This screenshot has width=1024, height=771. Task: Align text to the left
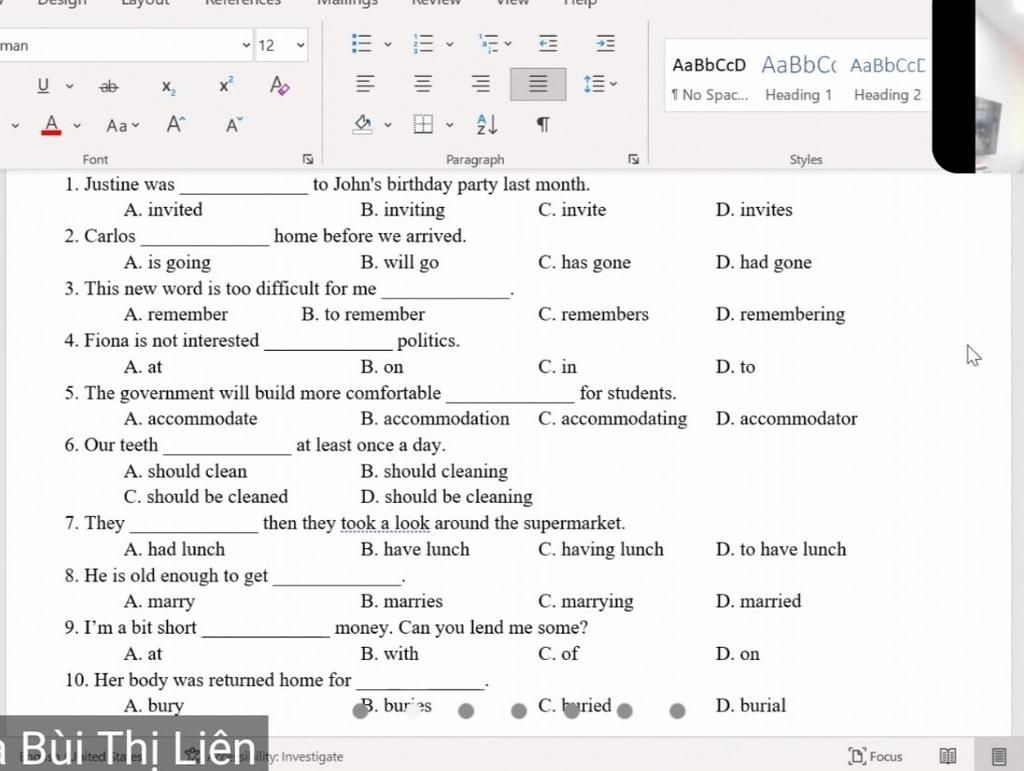click(x=365, y=84)
